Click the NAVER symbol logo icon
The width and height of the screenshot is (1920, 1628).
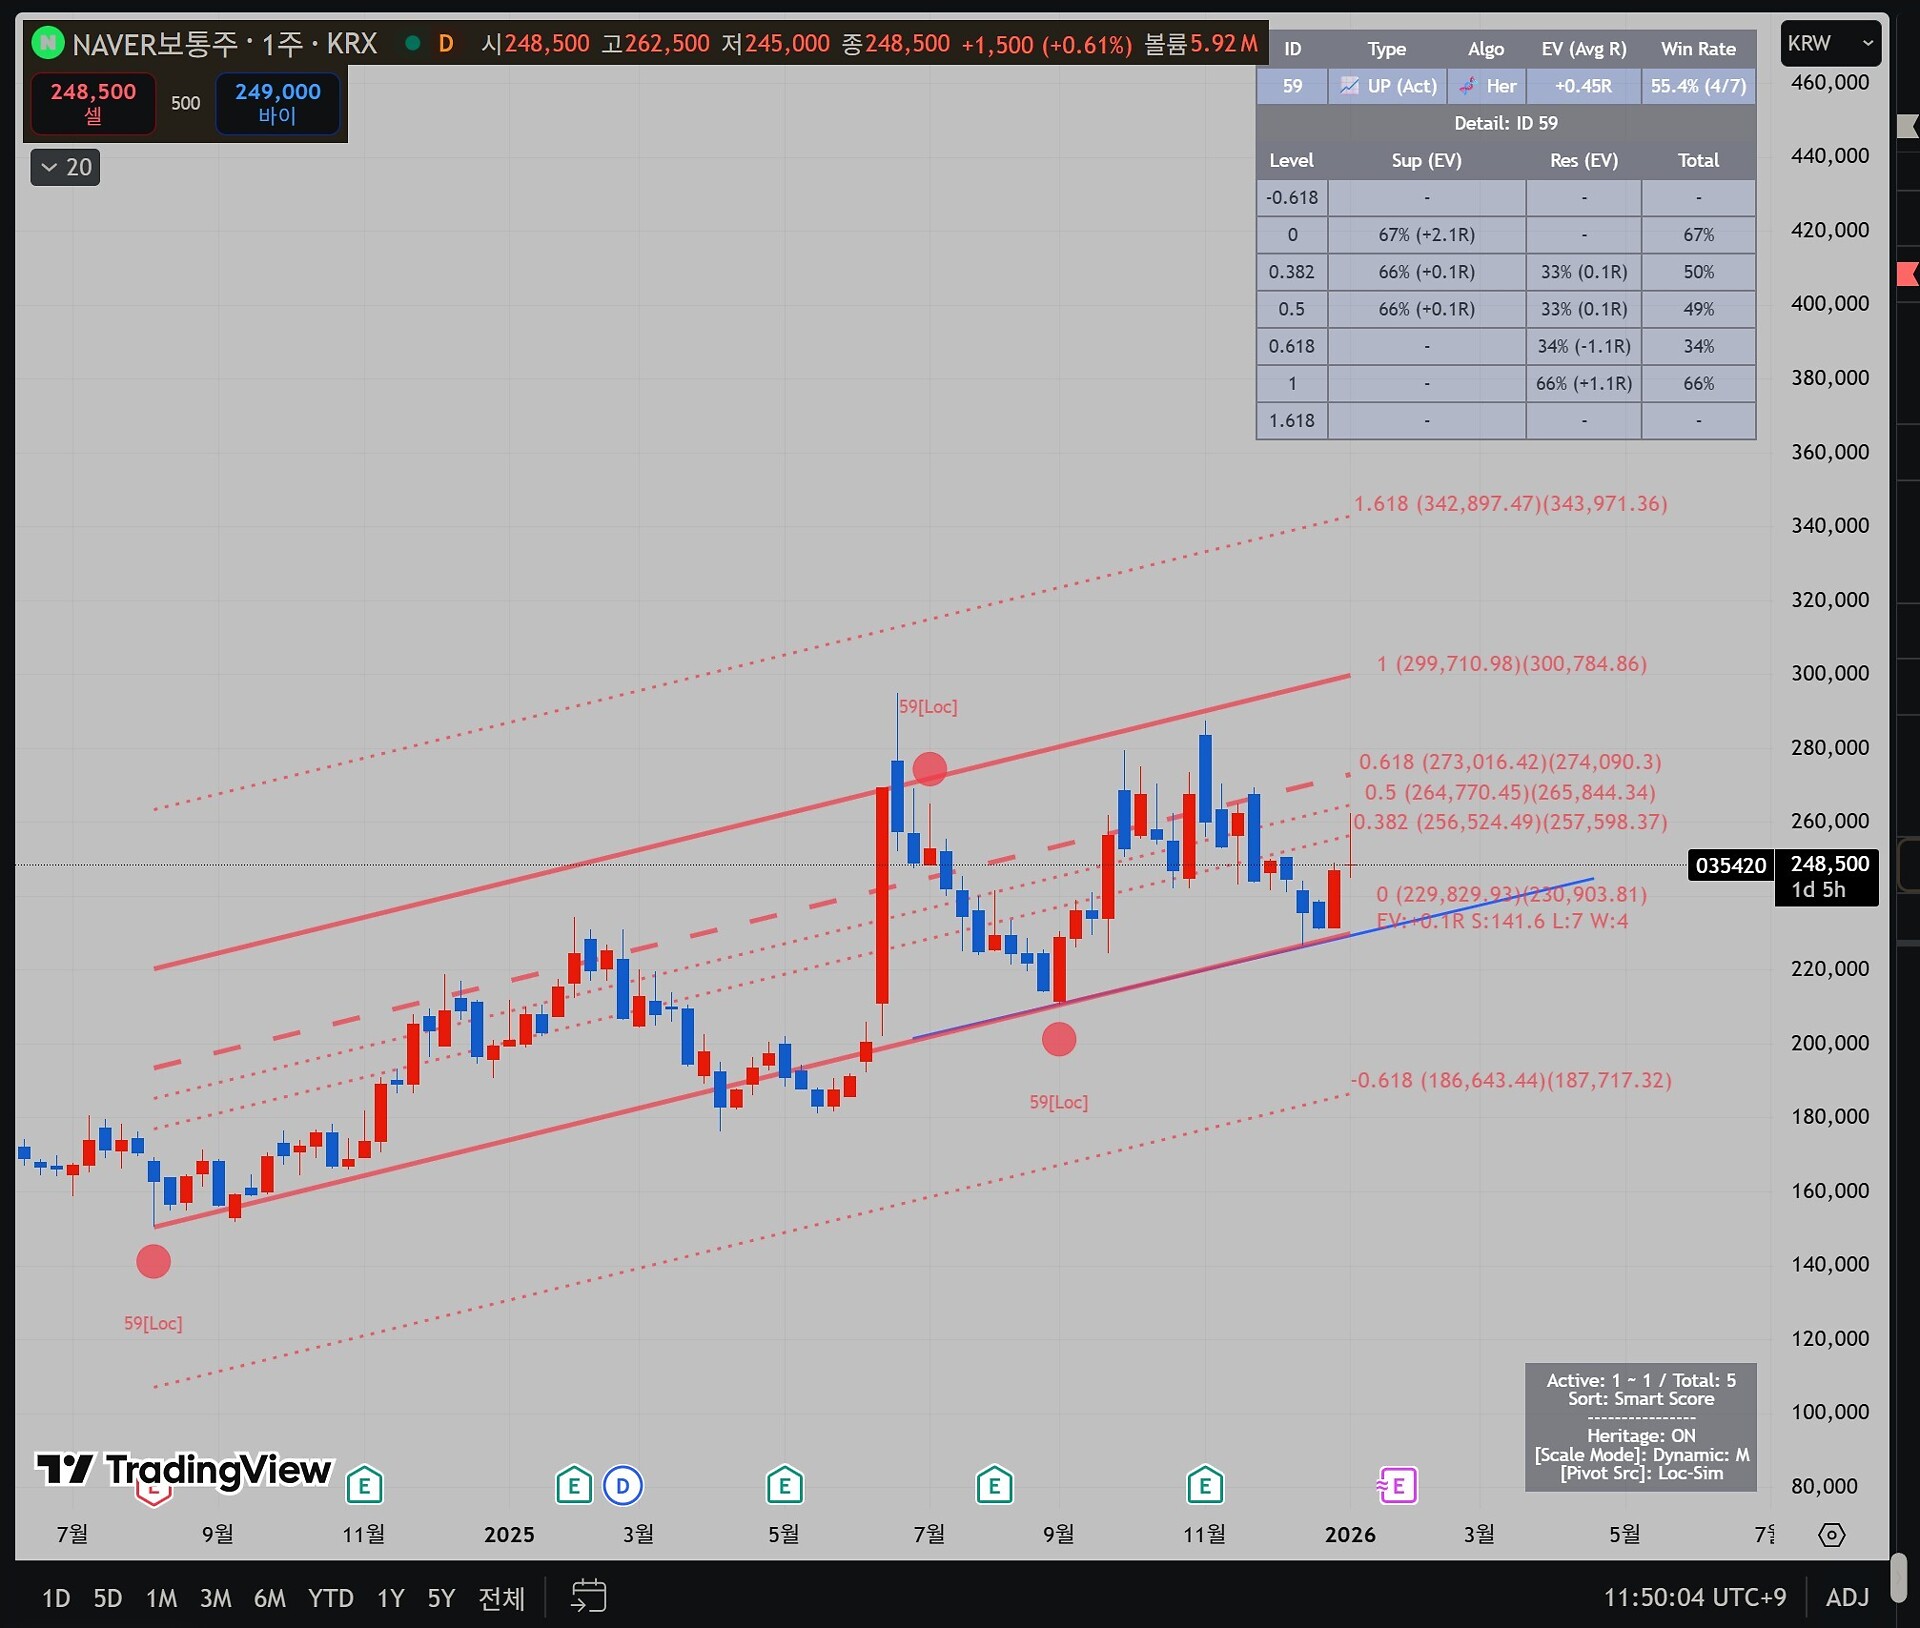(47, 43)
